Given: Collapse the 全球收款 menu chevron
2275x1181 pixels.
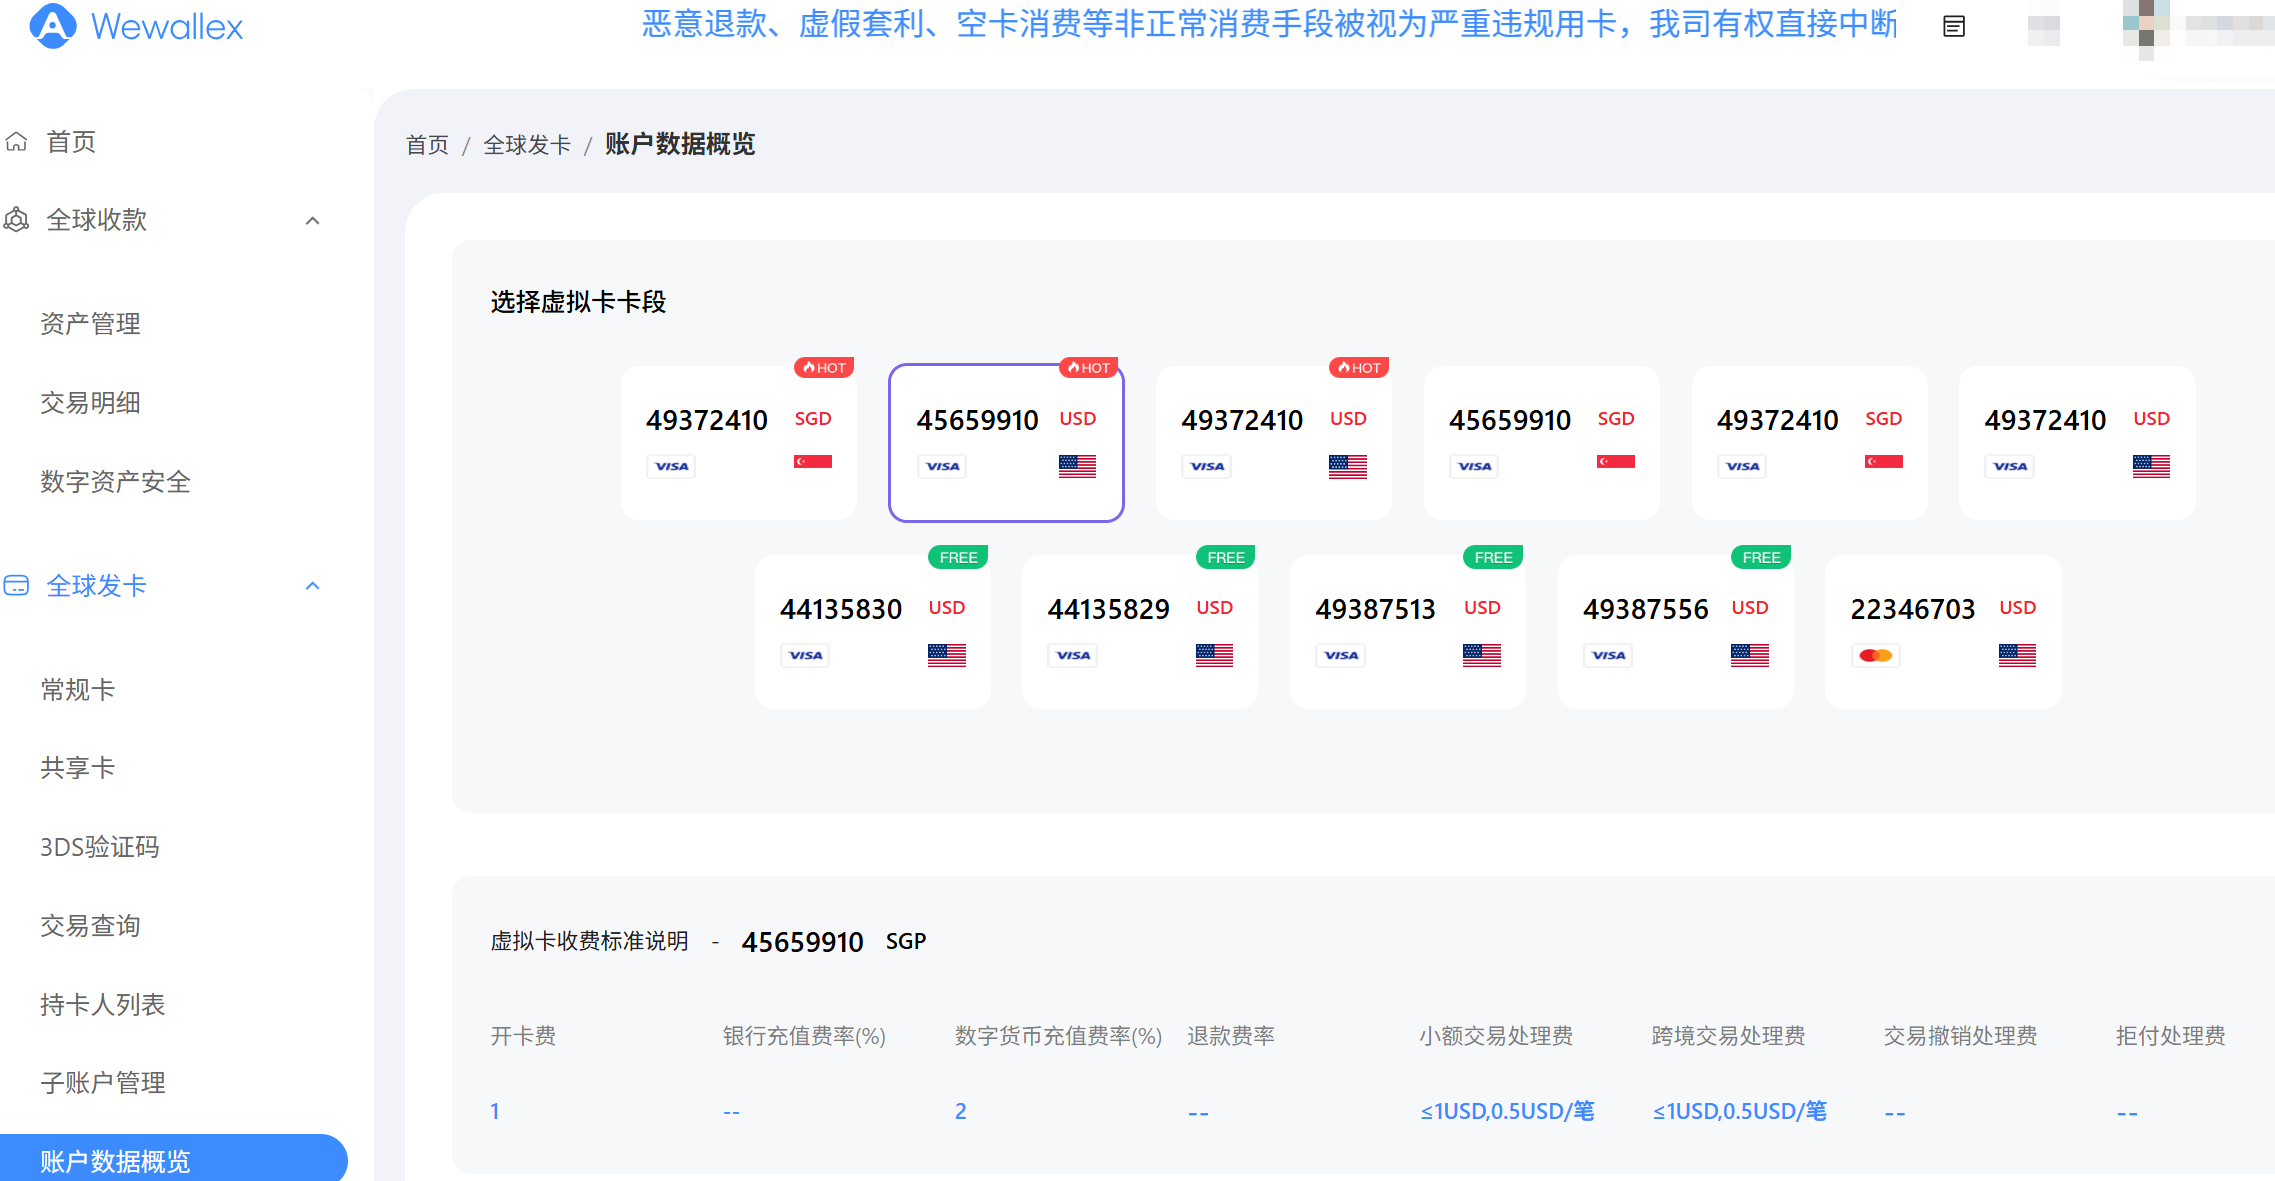Looking at the screenshot, I should (x=312, y=221).
